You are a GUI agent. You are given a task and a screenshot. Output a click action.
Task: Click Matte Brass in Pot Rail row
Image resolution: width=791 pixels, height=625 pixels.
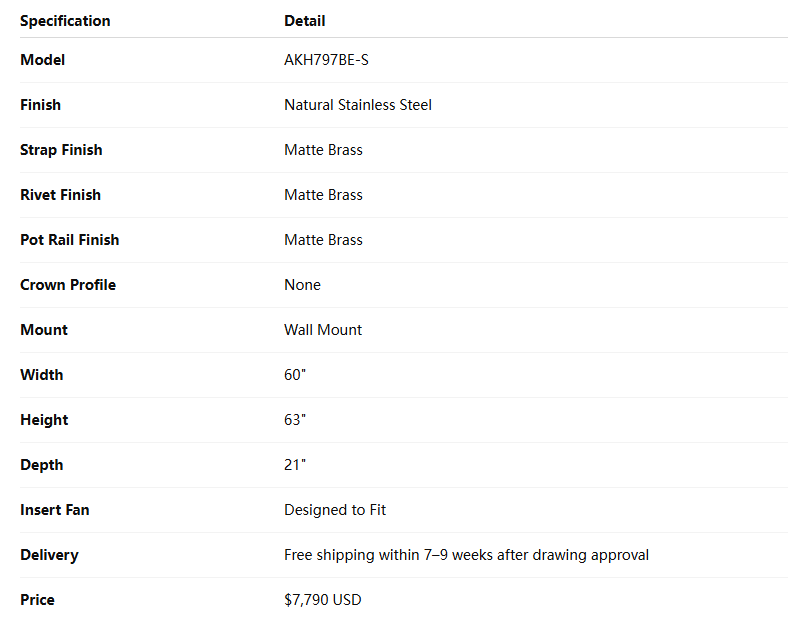pyautogui.click(x=323, y=240)
